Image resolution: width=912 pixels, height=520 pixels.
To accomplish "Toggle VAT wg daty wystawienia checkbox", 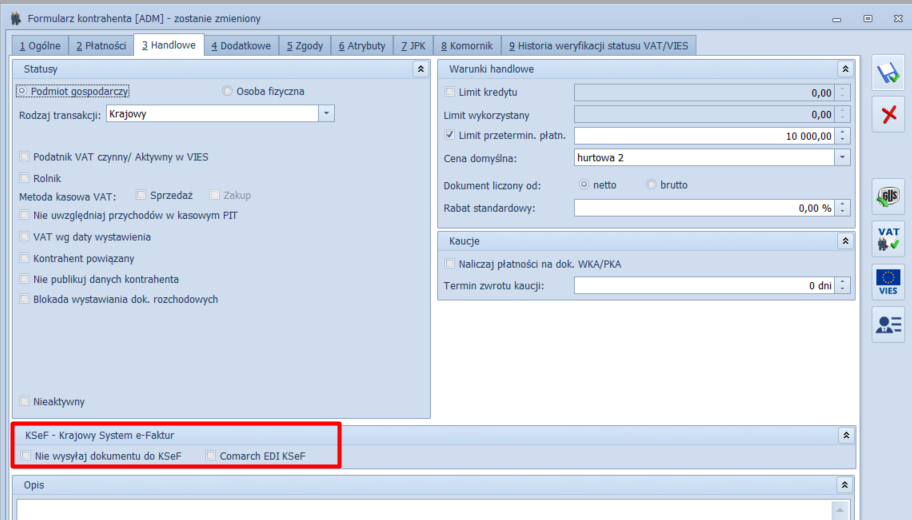I will (24, 237).
